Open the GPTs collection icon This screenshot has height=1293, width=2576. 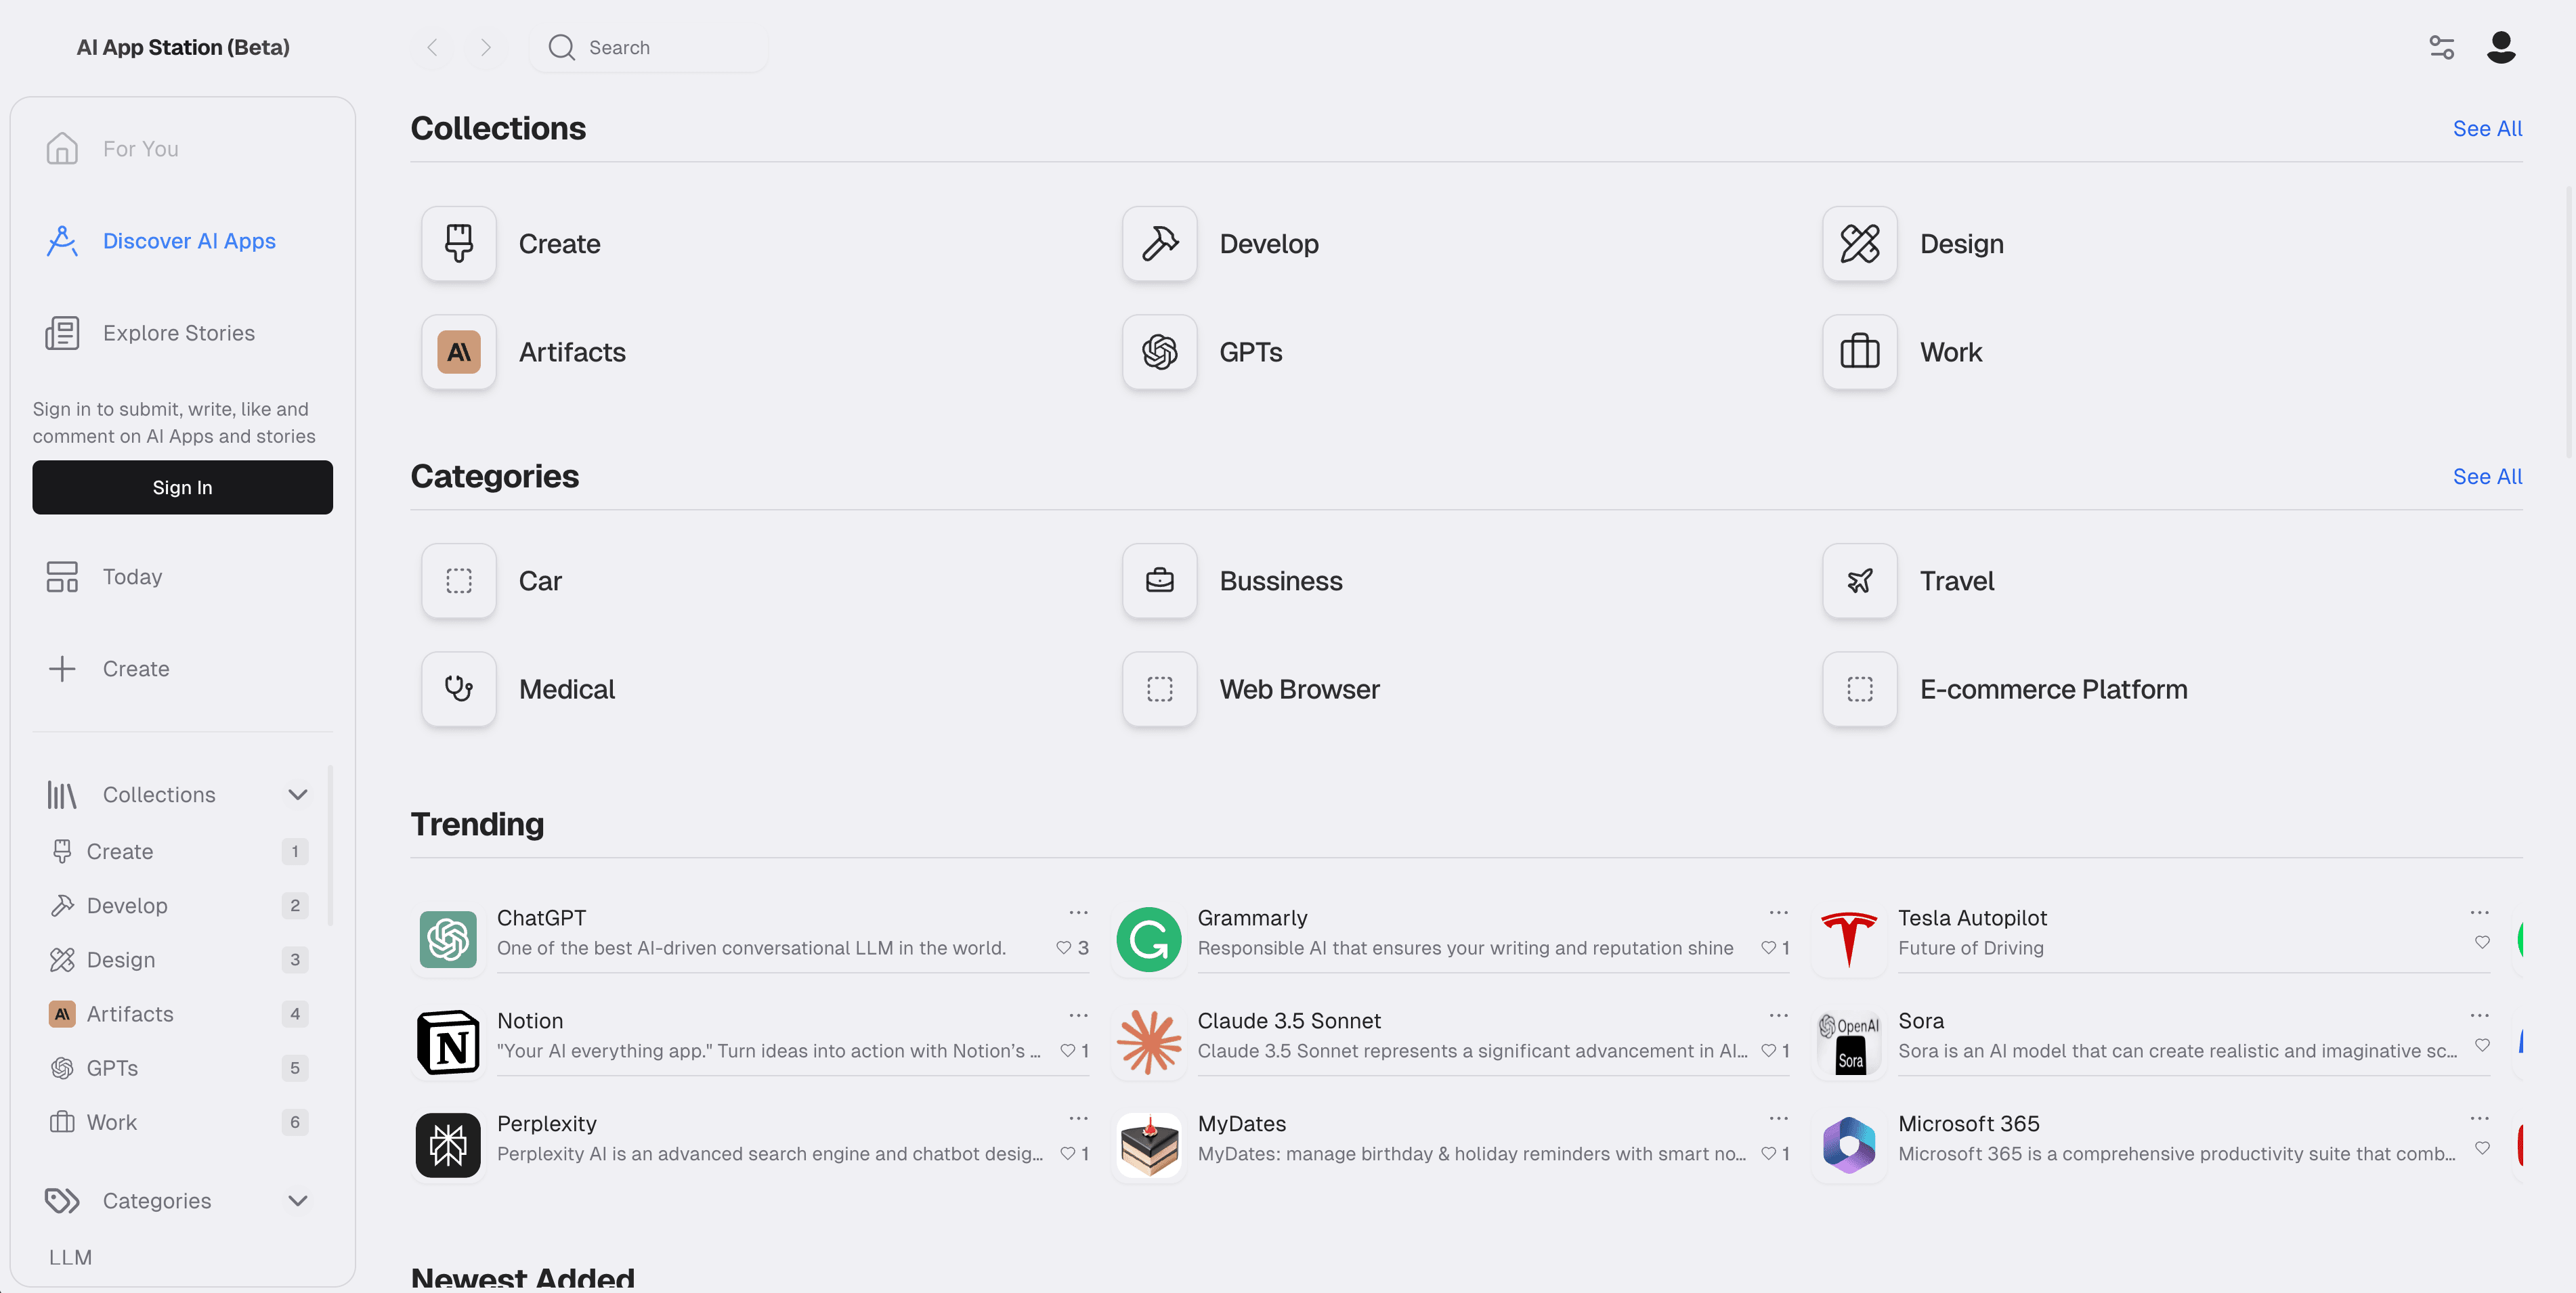1159,352
